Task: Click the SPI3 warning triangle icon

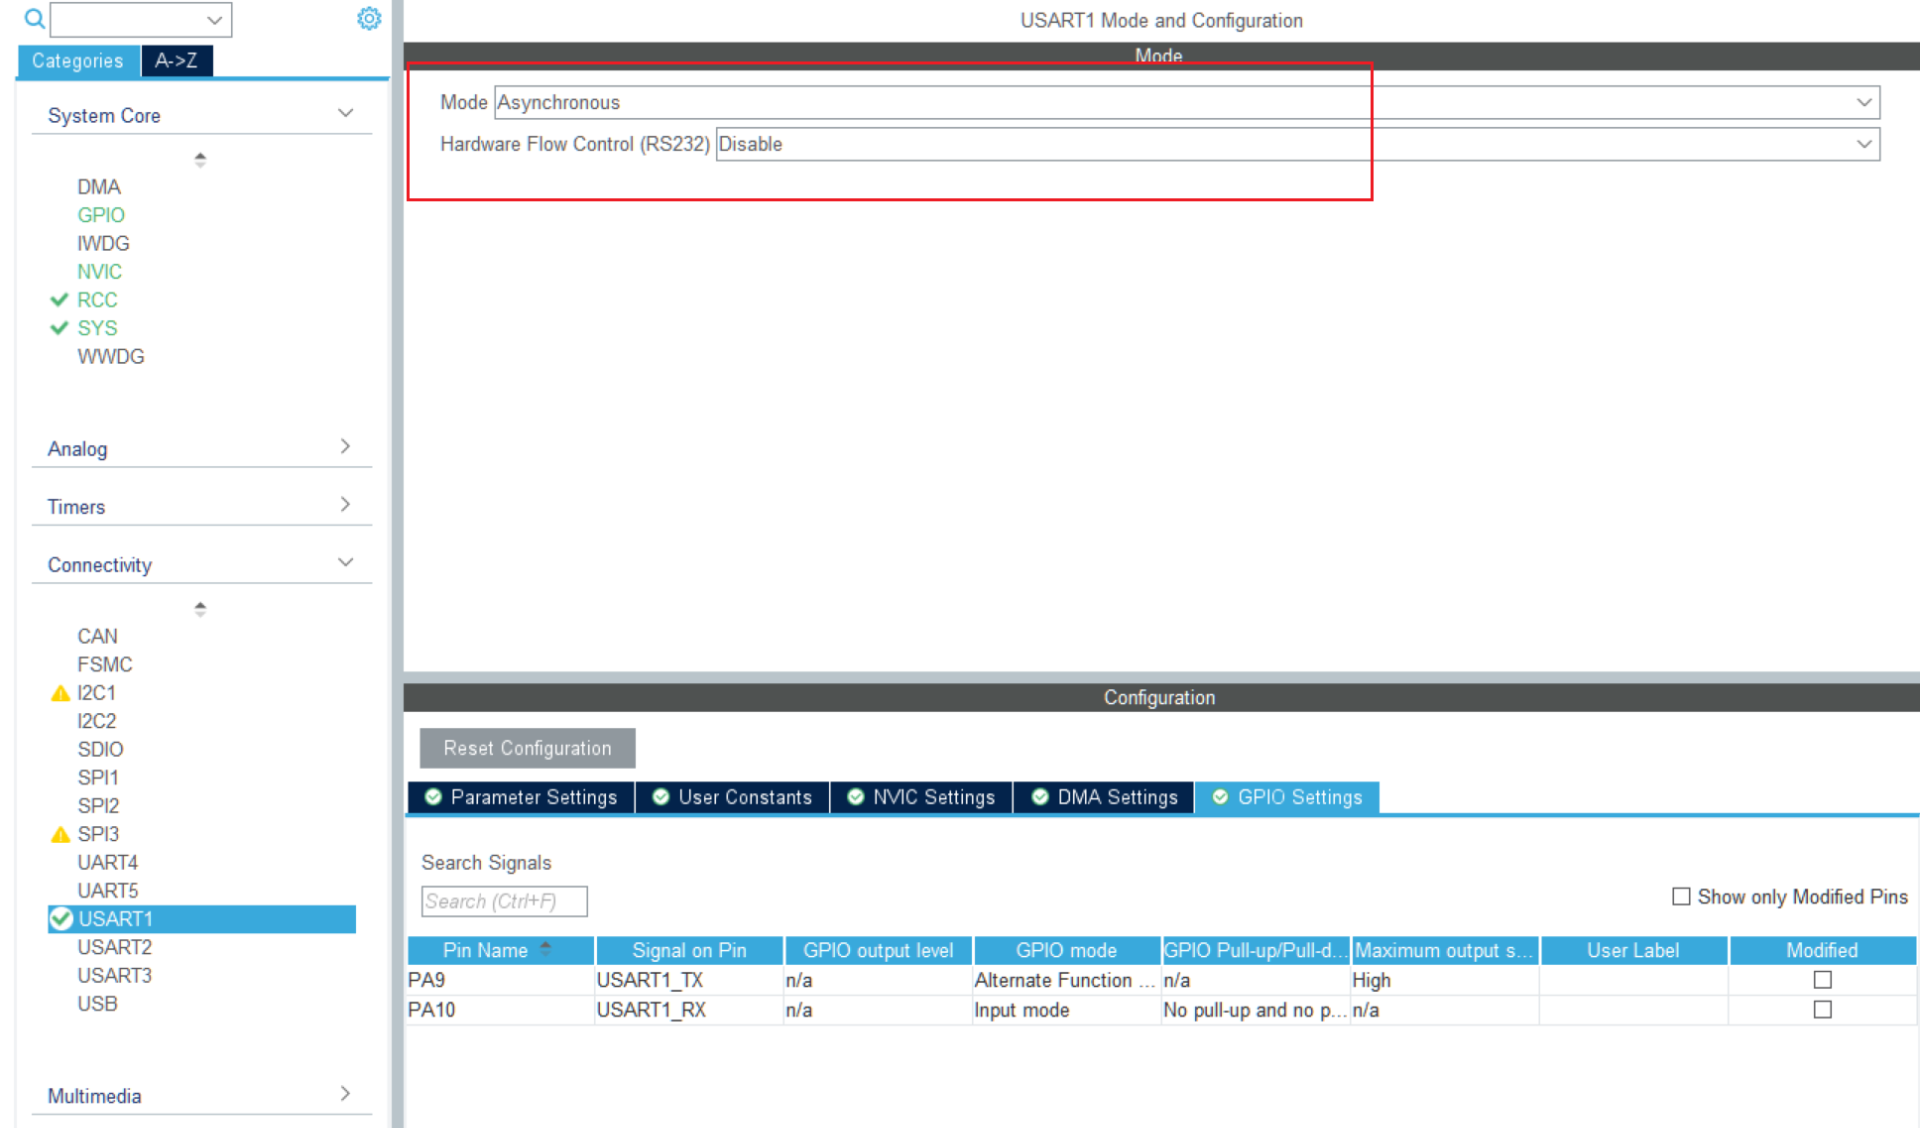Action: [x=60, y=834]
